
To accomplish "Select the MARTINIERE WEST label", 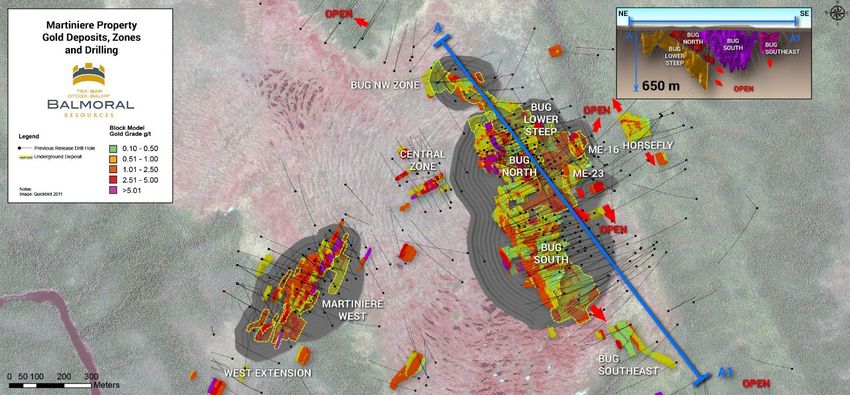I will [353, 309].
